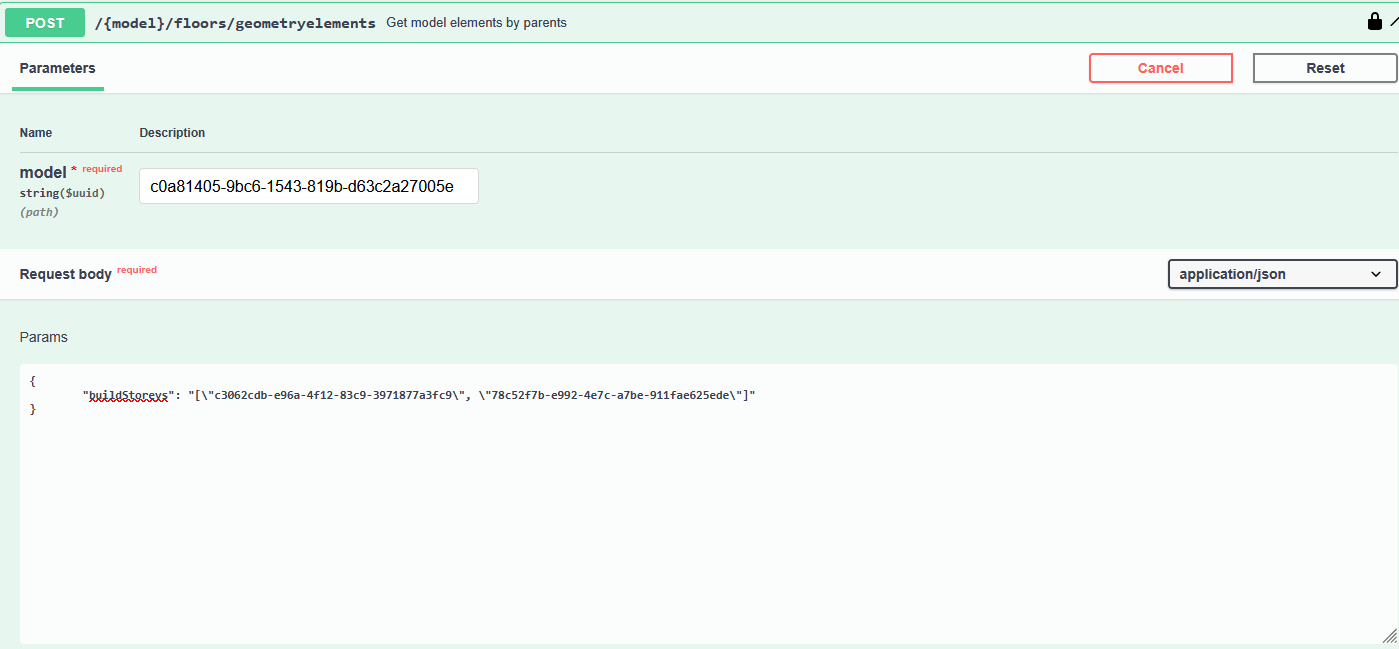Click inside the Params JSON text area
1399x649 pixels.
pyautogui.click(x=700, y=520)
